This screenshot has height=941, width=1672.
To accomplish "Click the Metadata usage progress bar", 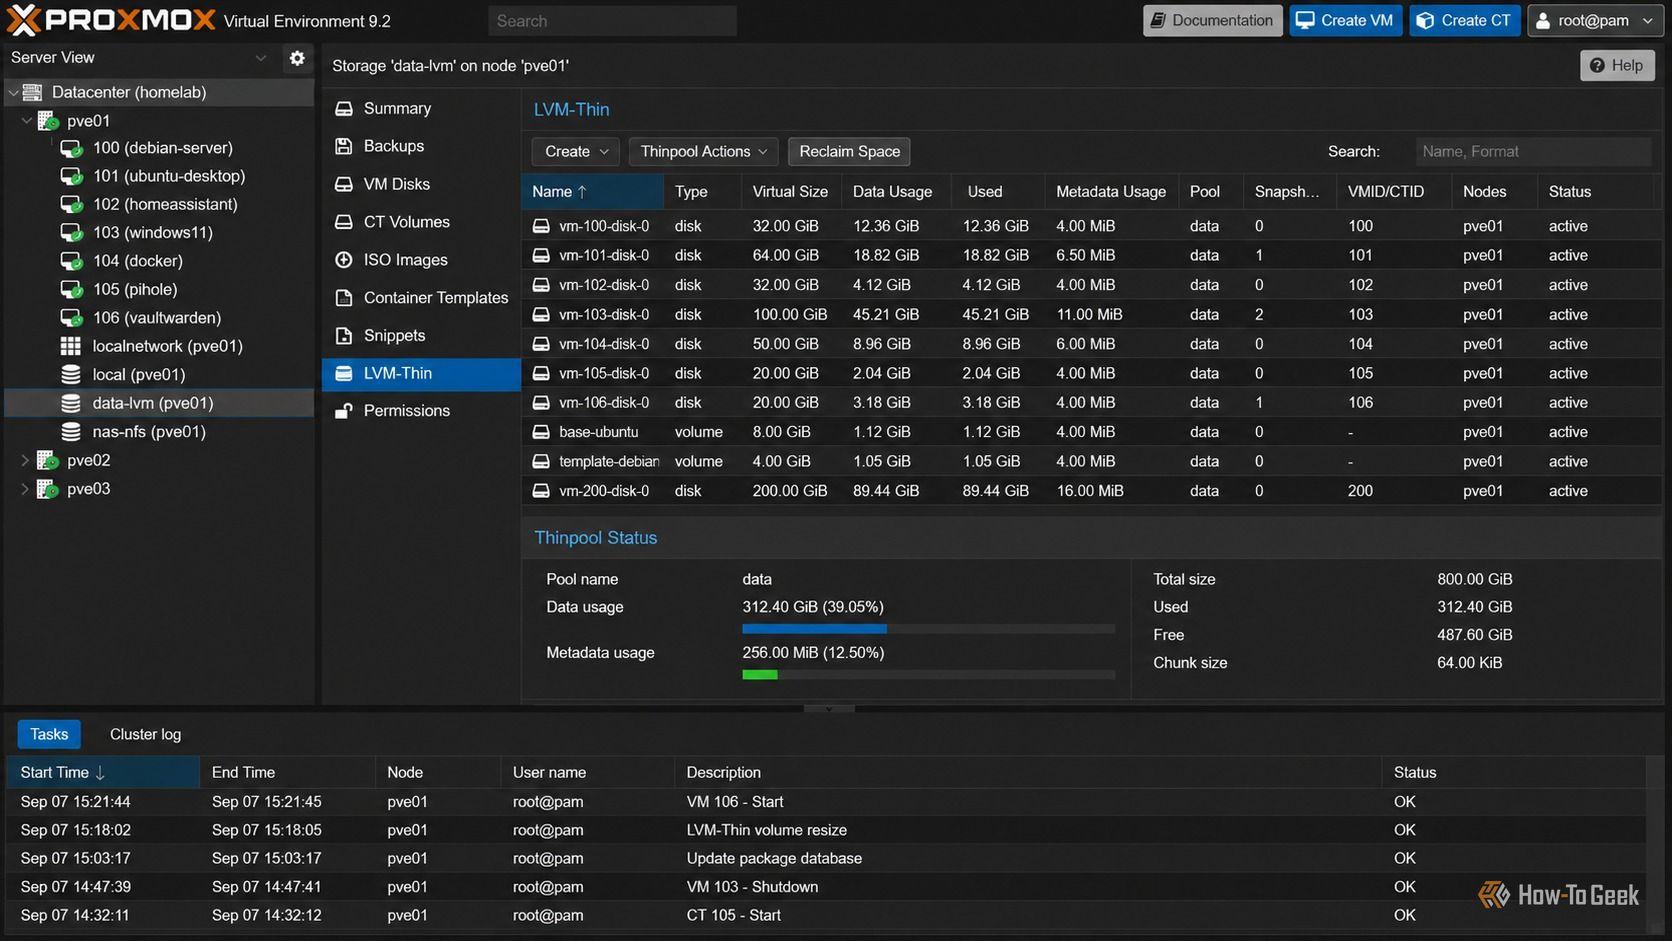I will click(x=928, y=675).
